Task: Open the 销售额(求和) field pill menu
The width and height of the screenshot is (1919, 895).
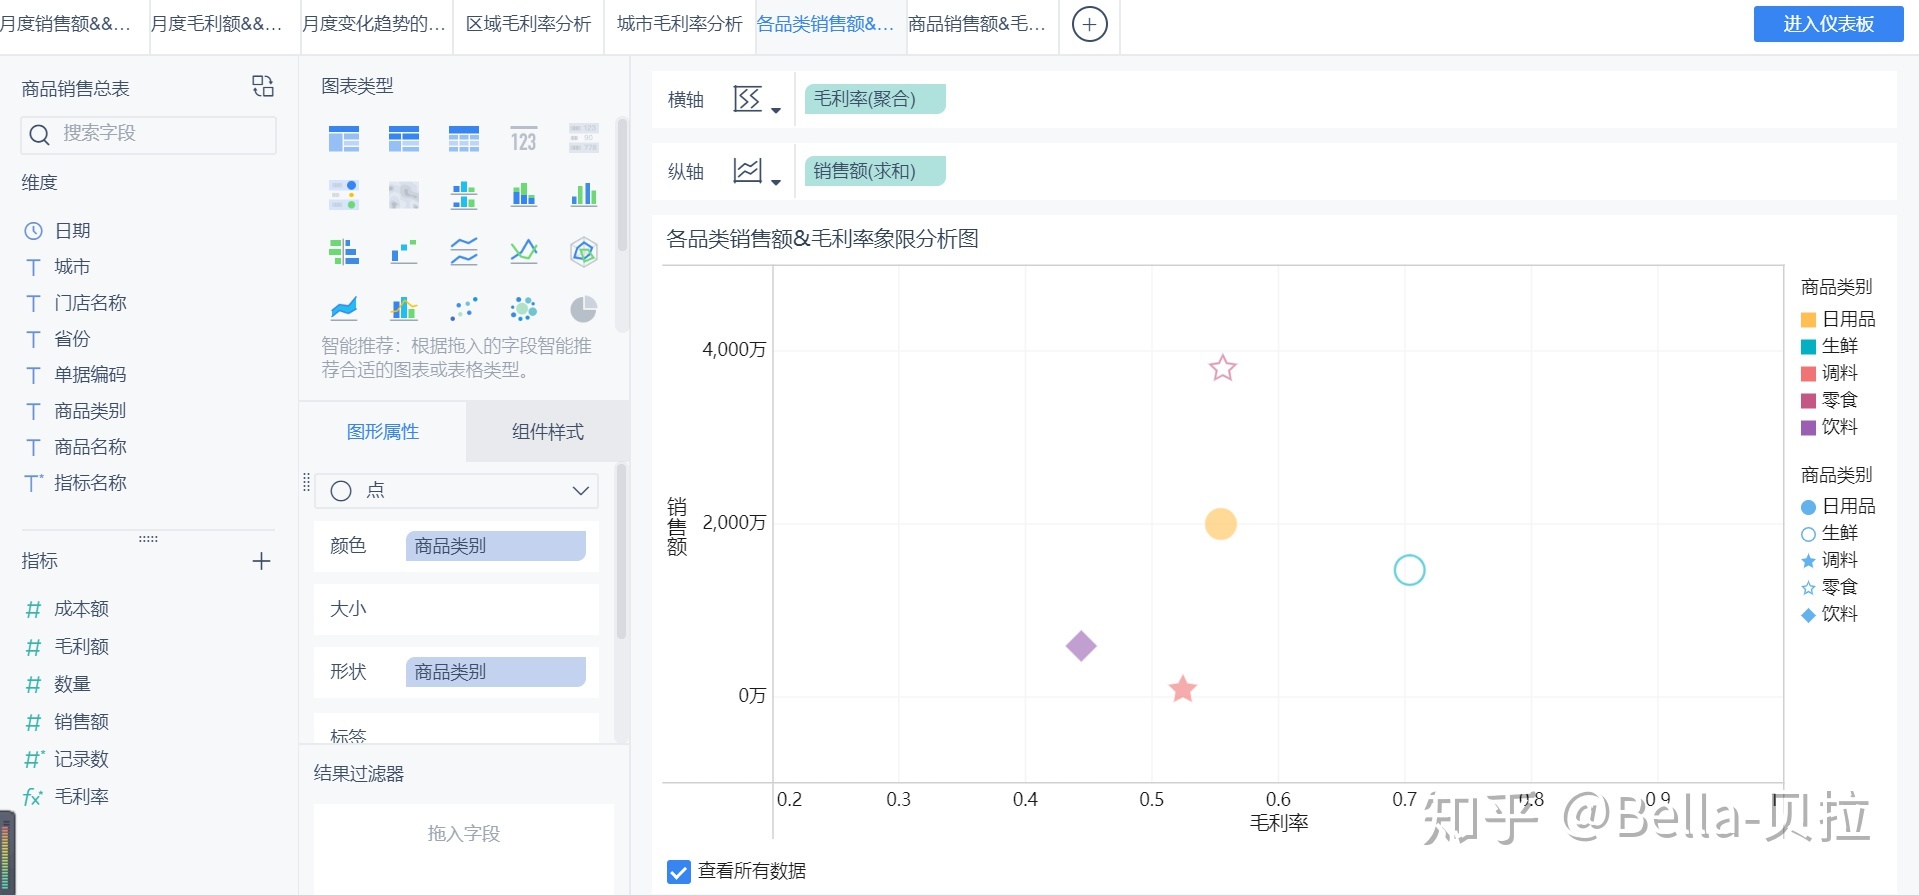Action: 874,171
